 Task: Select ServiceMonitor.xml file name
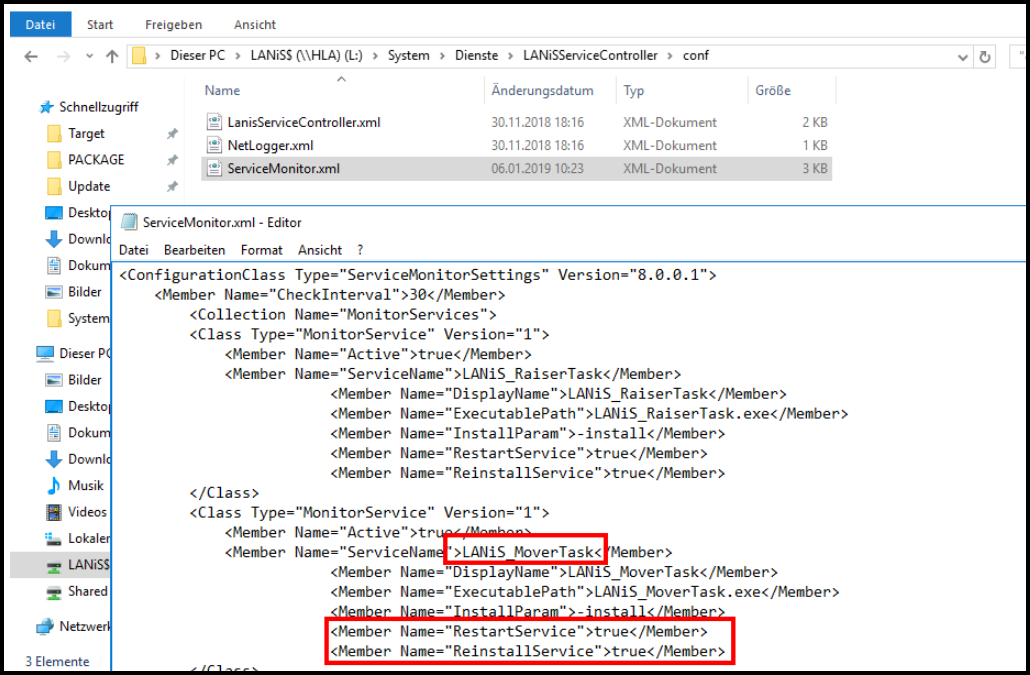(283, 168)
